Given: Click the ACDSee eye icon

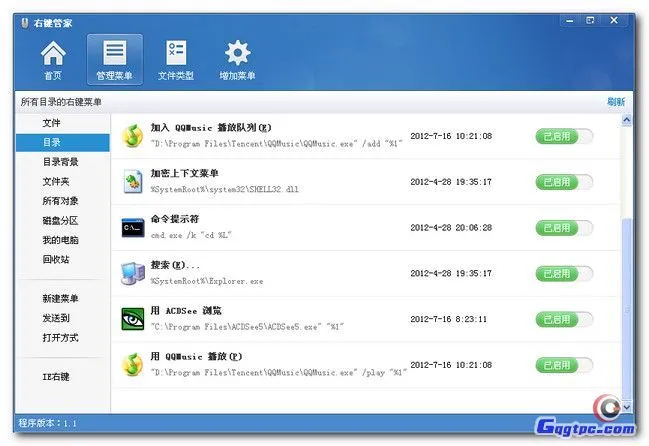Looking at the screenshot, I should coord(132,319).
